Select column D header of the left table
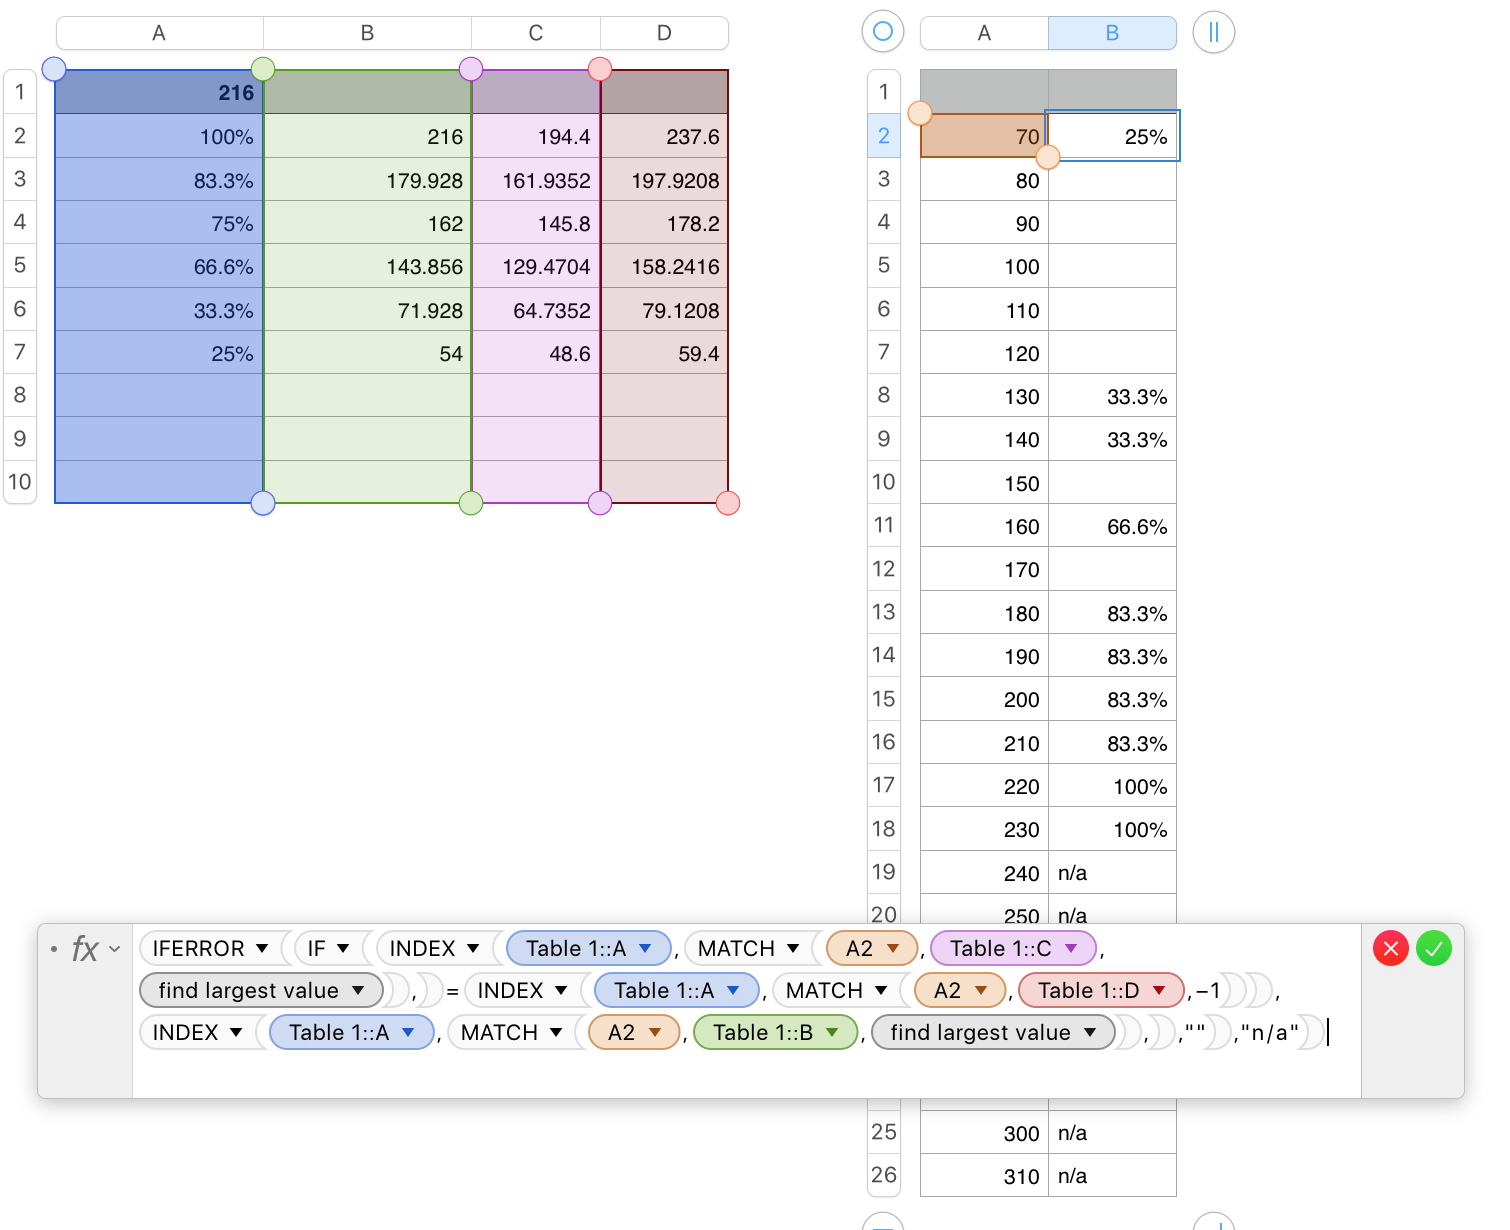The width and height of the screenshot is (1510, 1230). 664,33
